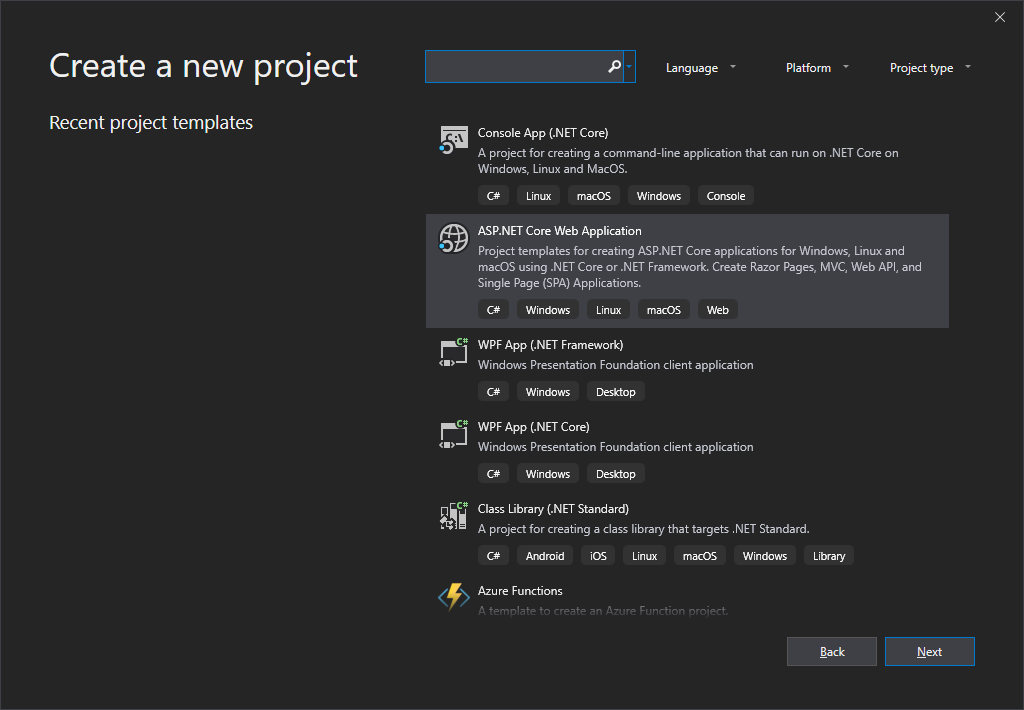The width and height of the screenshot is (1024, 710).
Task: Click the Desktop tag under WPF App (.NET Framework)
Action: [615, 392]
